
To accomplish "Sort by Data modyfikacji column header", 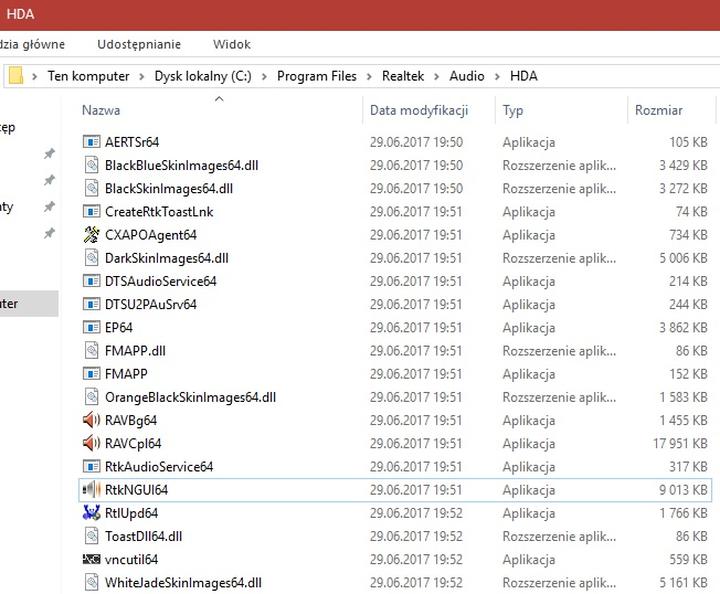I will point(419,110).
